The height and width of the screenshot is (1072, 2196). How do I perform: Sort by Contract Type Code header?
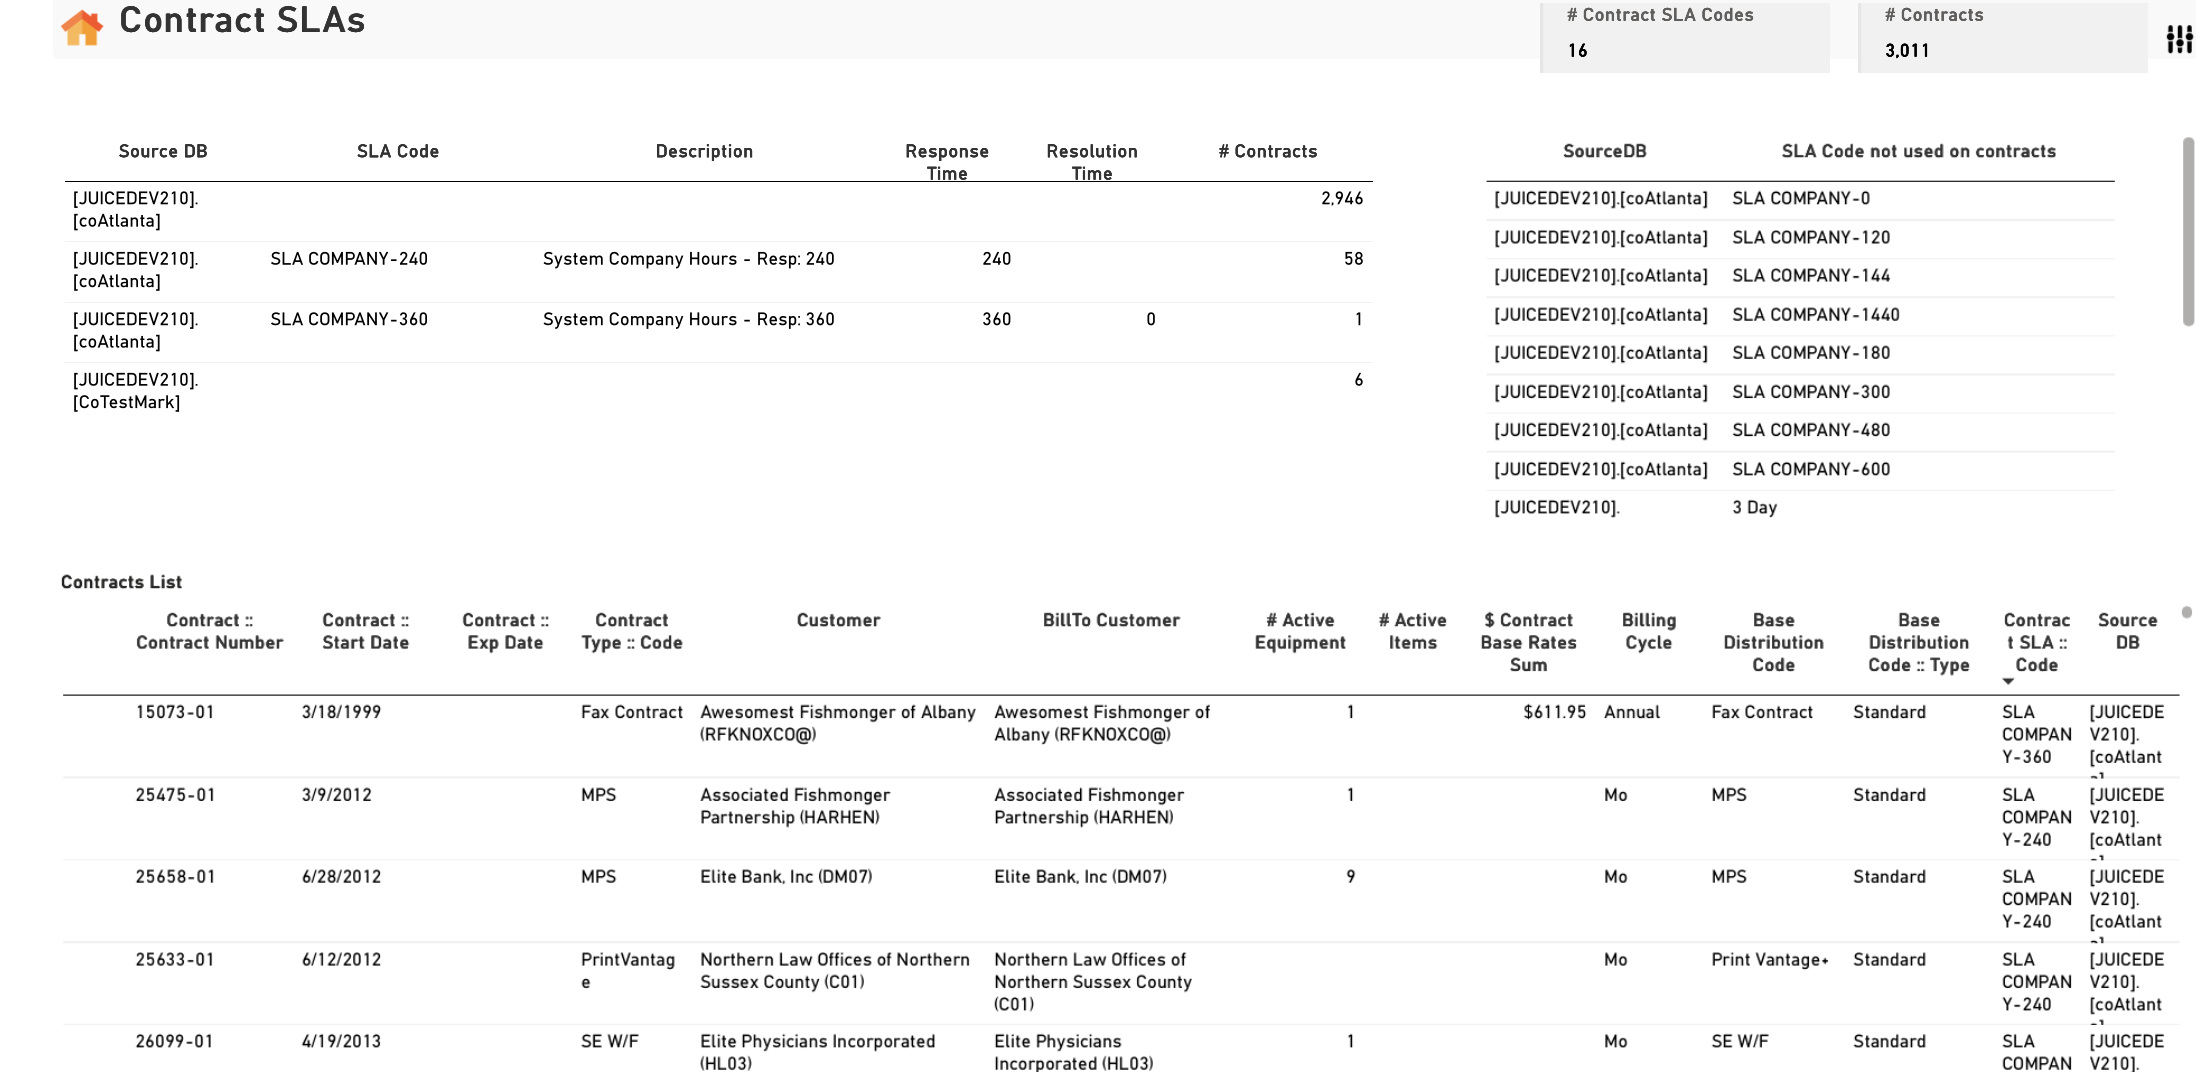[632, 631]
